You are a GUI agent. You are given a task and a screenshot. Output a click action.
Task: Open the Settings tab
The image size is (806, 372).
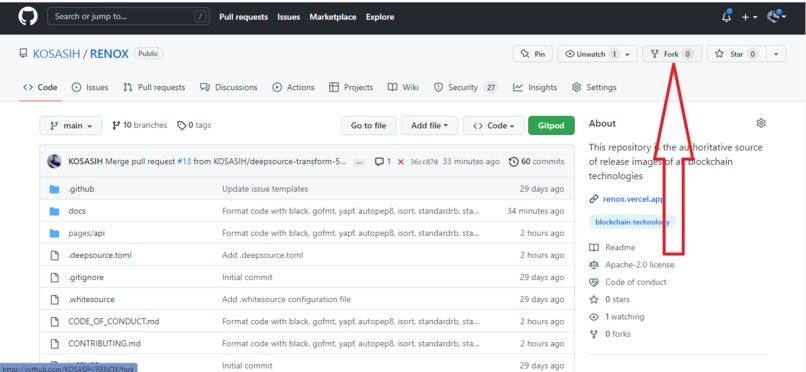point(594,87)
